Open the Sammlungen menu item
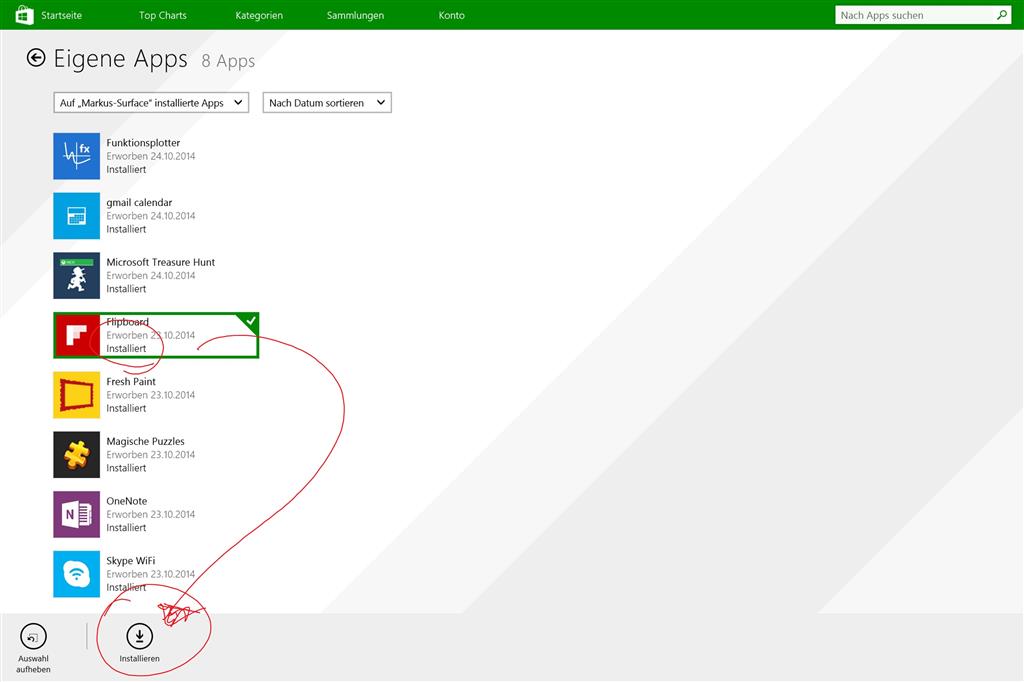This screenshot has height=682, width=1024. pyautogui.click(x=355, y=15)
